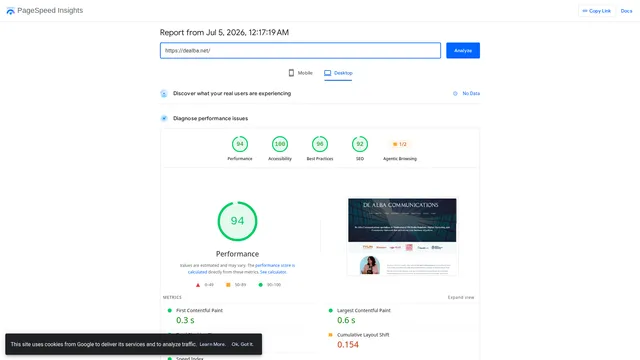Click the green circle 90-100 legend icon
Viewport: 640px width, 360px height.
[x=260, y=284]
